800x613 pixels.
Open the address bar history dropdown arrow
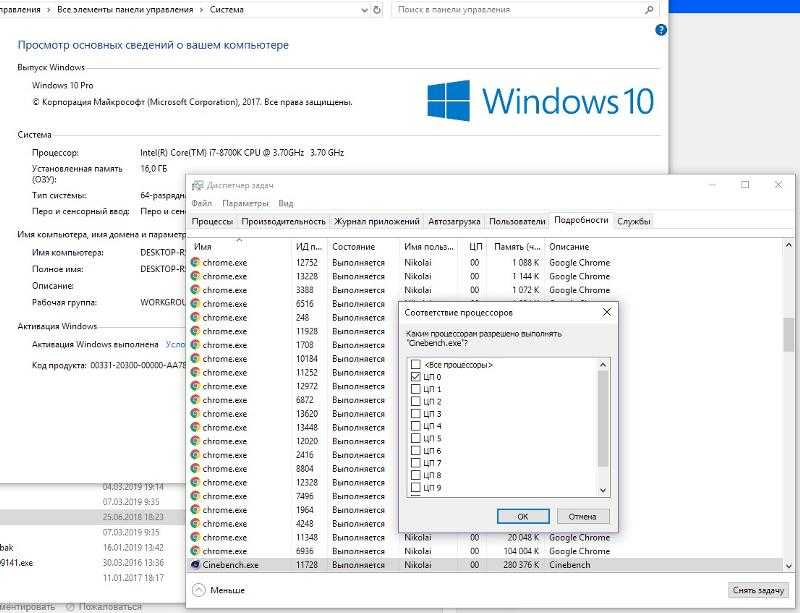pyautogui.click(x=364, y=10)
